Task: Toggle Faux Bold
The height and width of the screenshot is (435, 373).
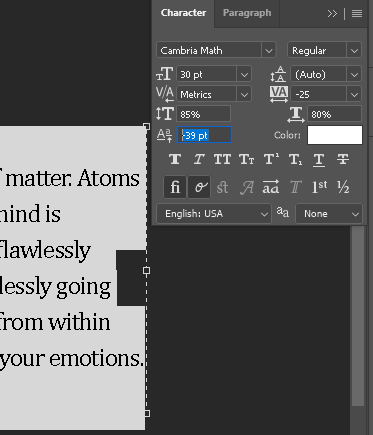Action: click(175, 159)
